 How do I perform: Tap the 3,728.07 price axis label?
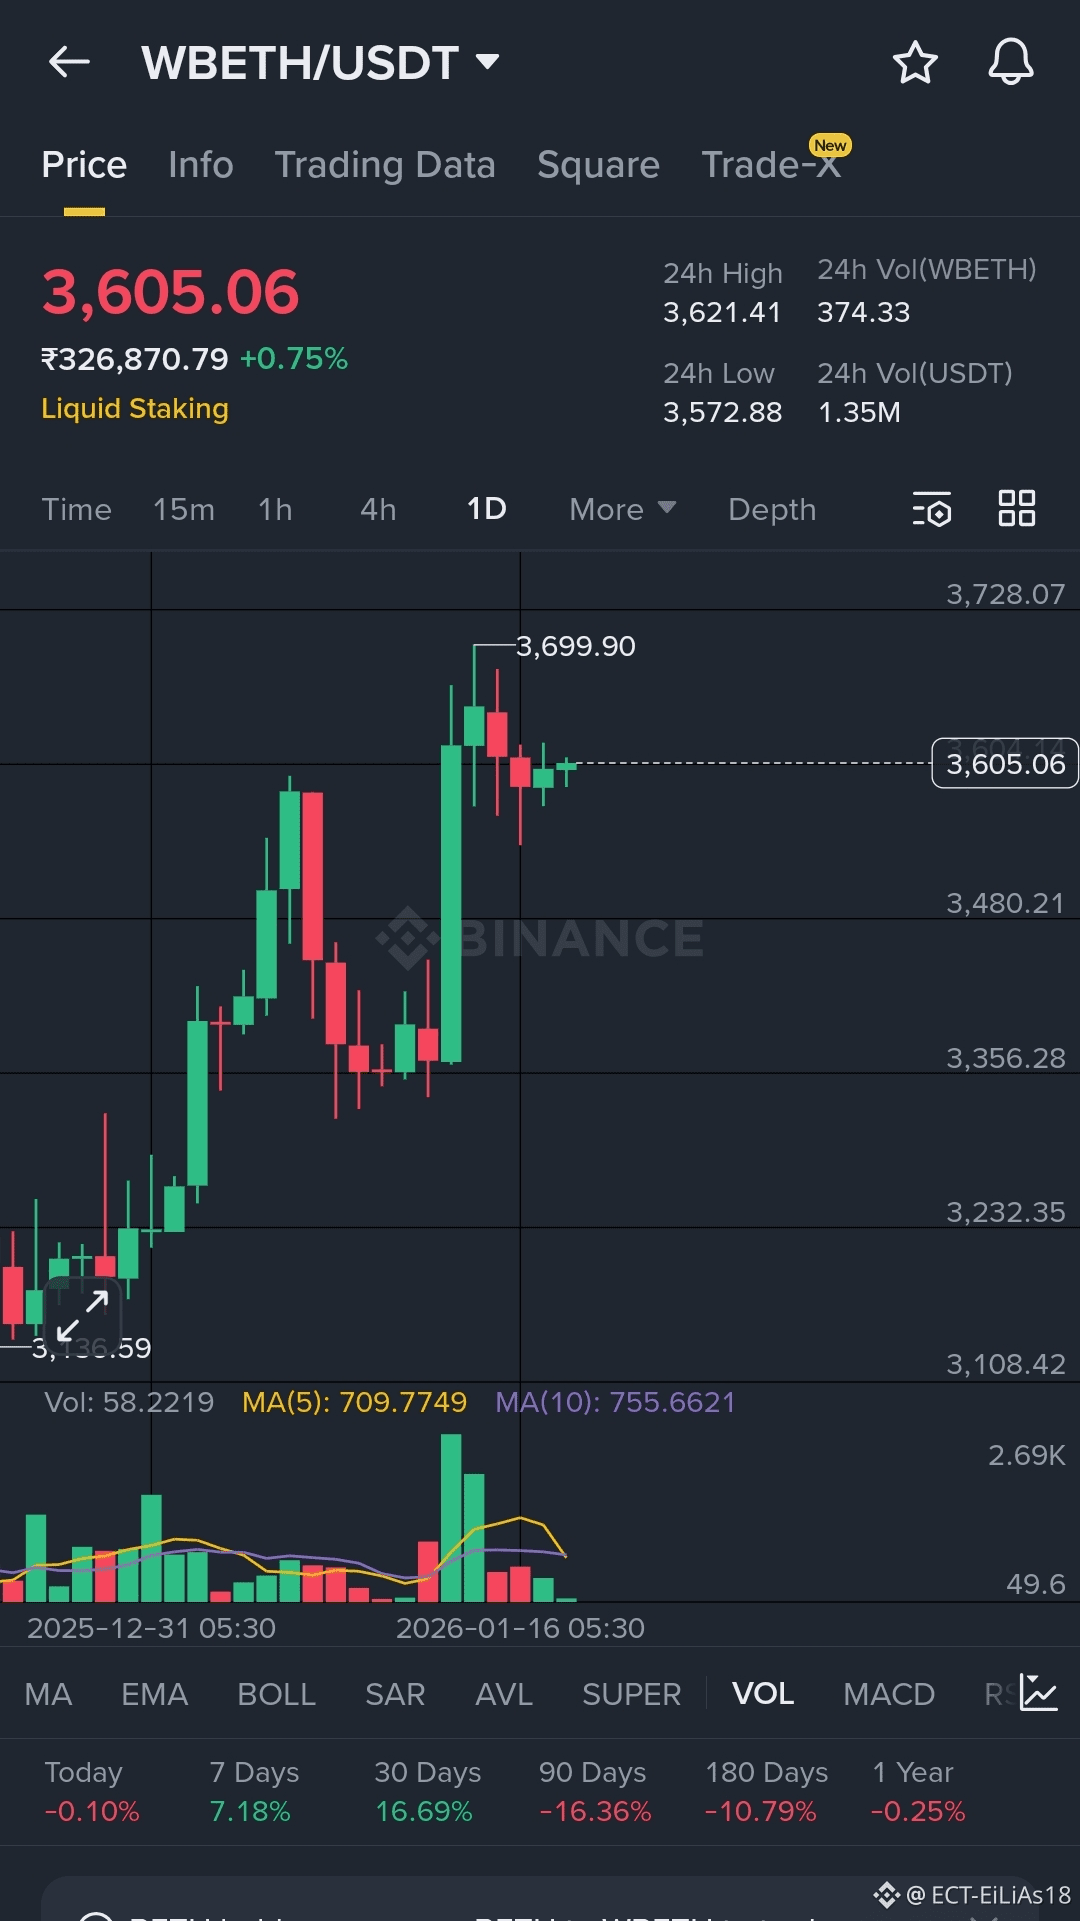pyautogui.click(x=1005, y=594)
